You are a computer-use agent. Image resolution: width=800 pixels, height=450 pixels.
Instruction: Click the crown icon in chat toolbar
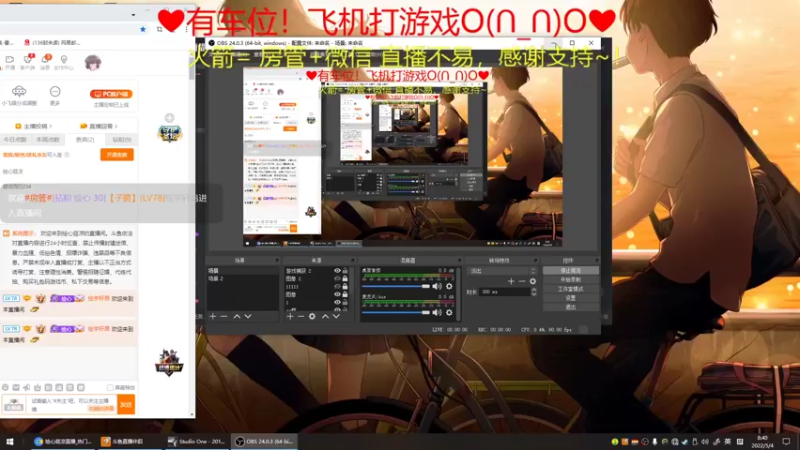coord(37,388)
